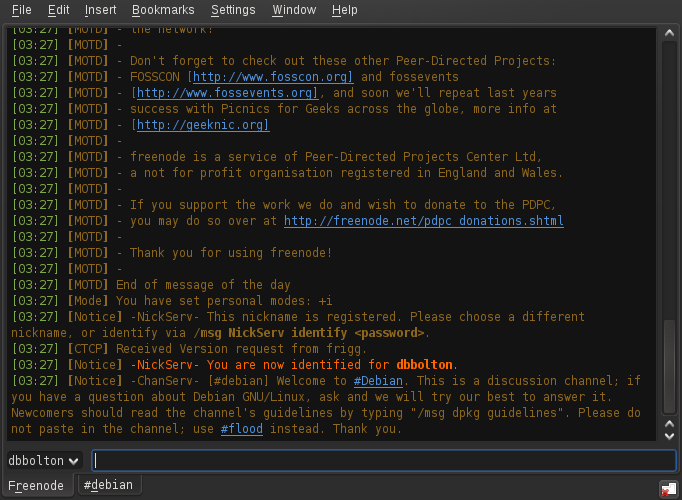The width and height of the screenshot is (682, 500).
Task: Open the Settings menu
Action: (x=233, y=10)
